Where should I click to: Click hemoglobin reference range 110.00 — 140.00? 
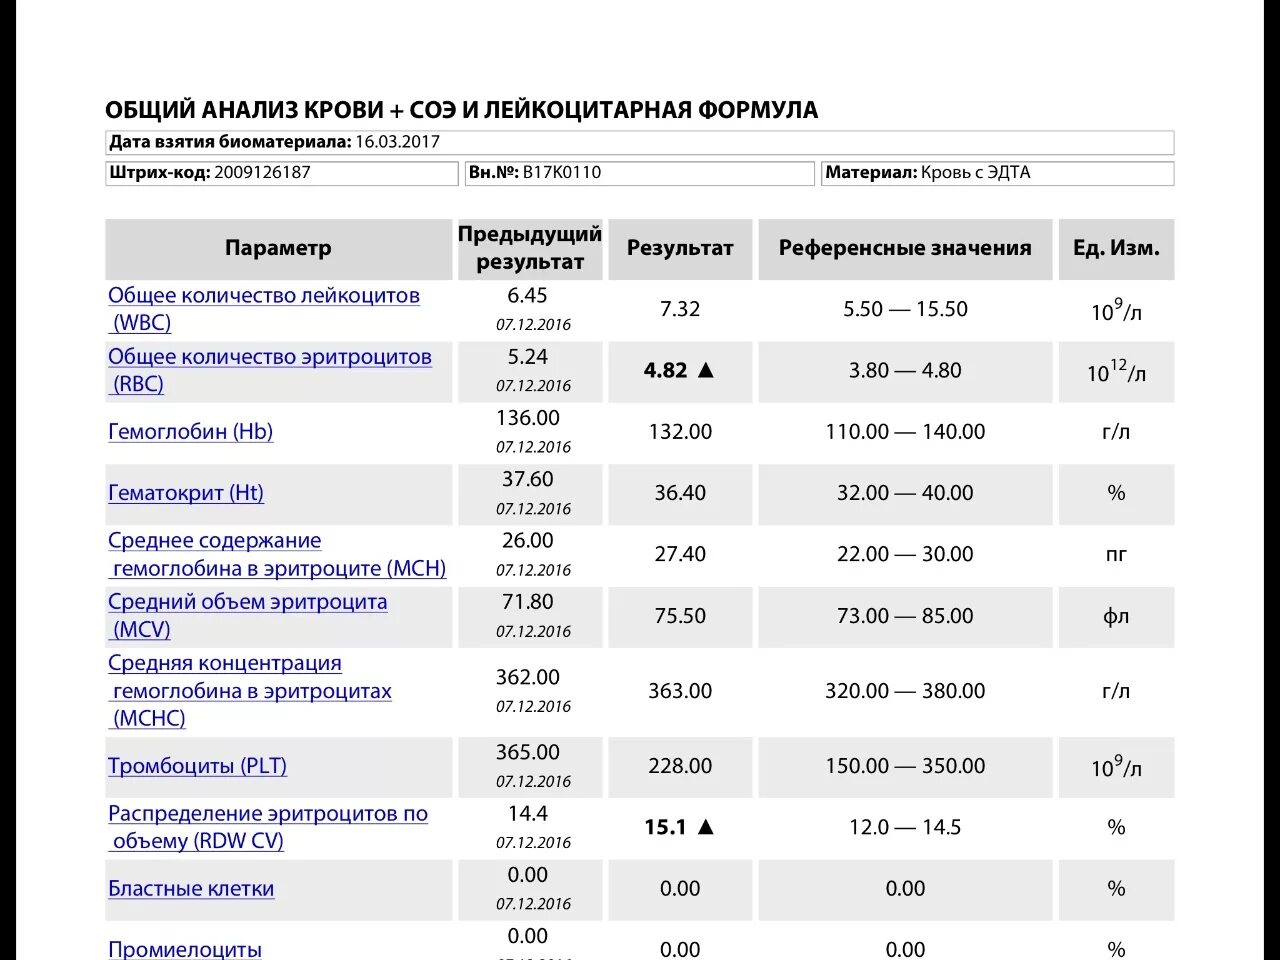pyautogui.click(x=905, y=432)
